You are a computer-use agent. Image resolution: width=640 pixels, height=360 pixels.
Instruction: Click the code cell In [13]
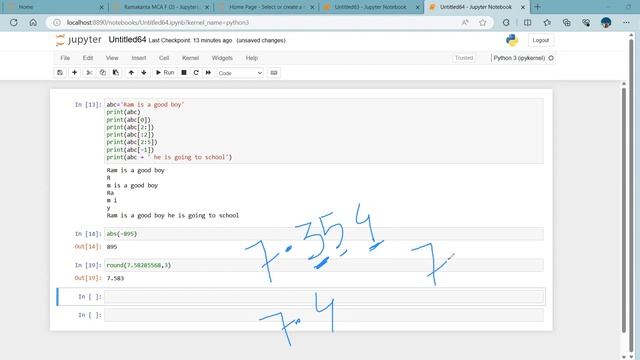point(324,131)
